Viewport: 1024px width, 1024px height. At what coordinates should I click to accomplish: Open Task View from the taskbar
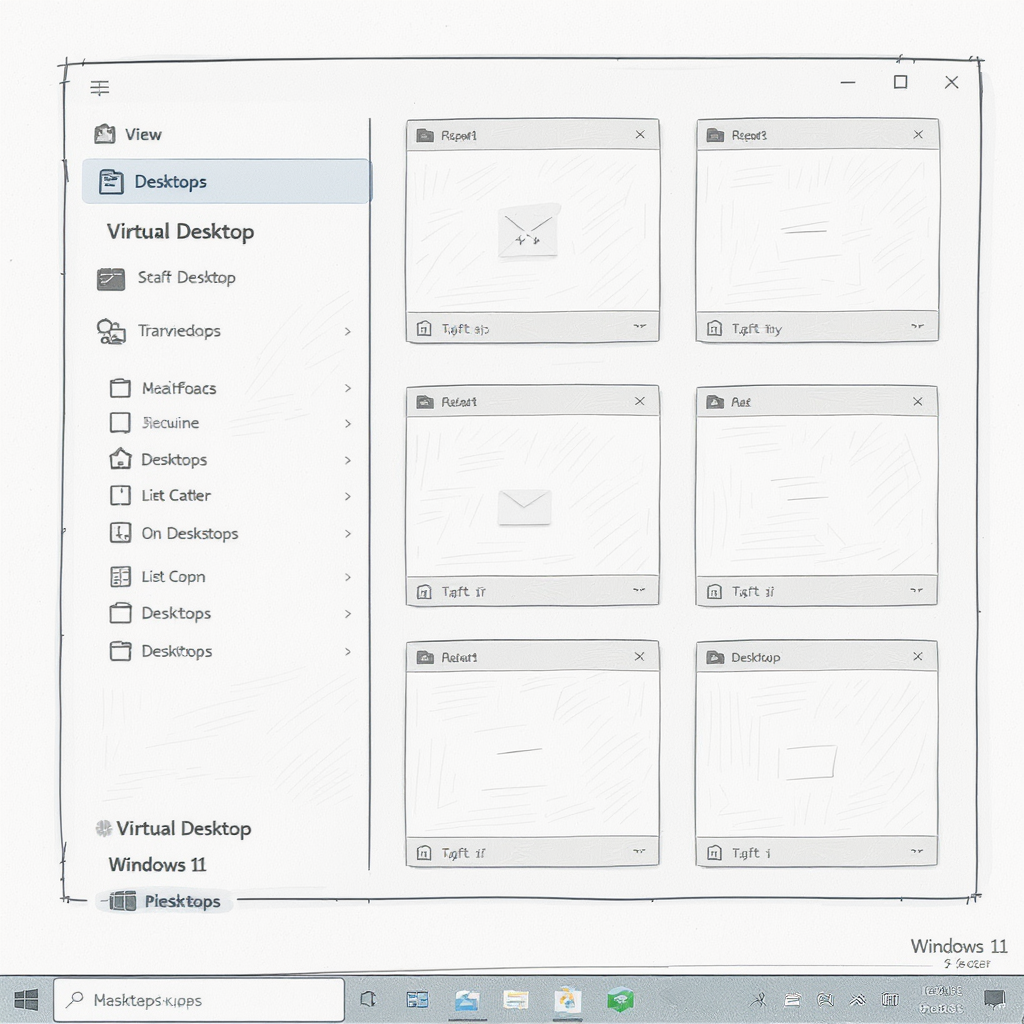[368, 1000]
